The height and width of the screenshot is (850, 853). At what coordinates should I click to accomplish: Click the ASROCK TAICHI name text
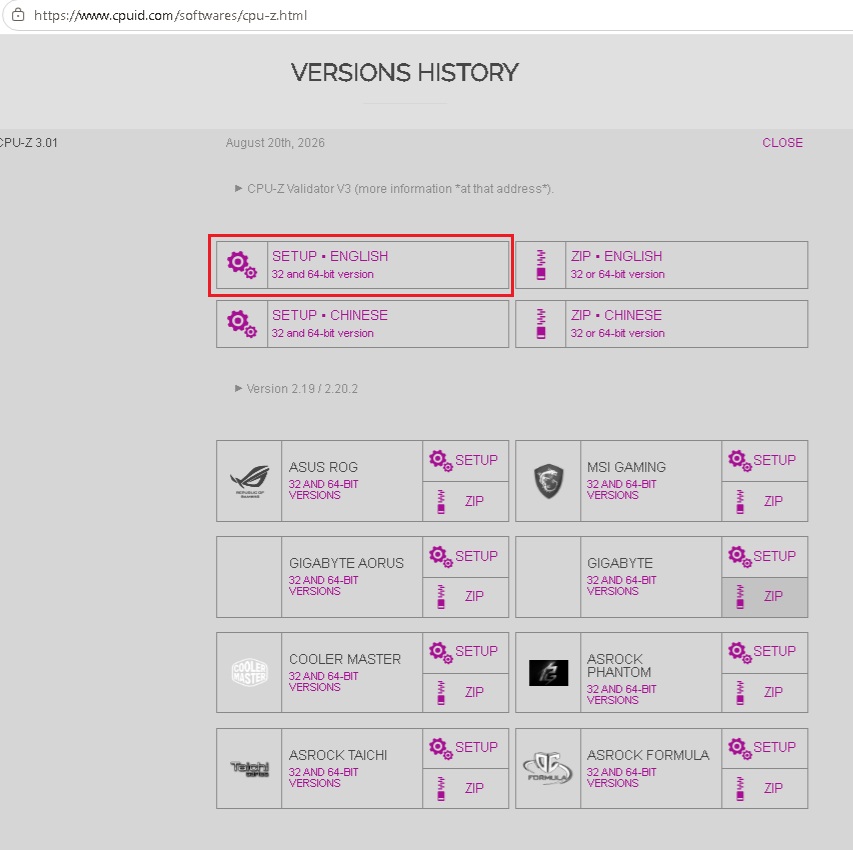(338, 755)
